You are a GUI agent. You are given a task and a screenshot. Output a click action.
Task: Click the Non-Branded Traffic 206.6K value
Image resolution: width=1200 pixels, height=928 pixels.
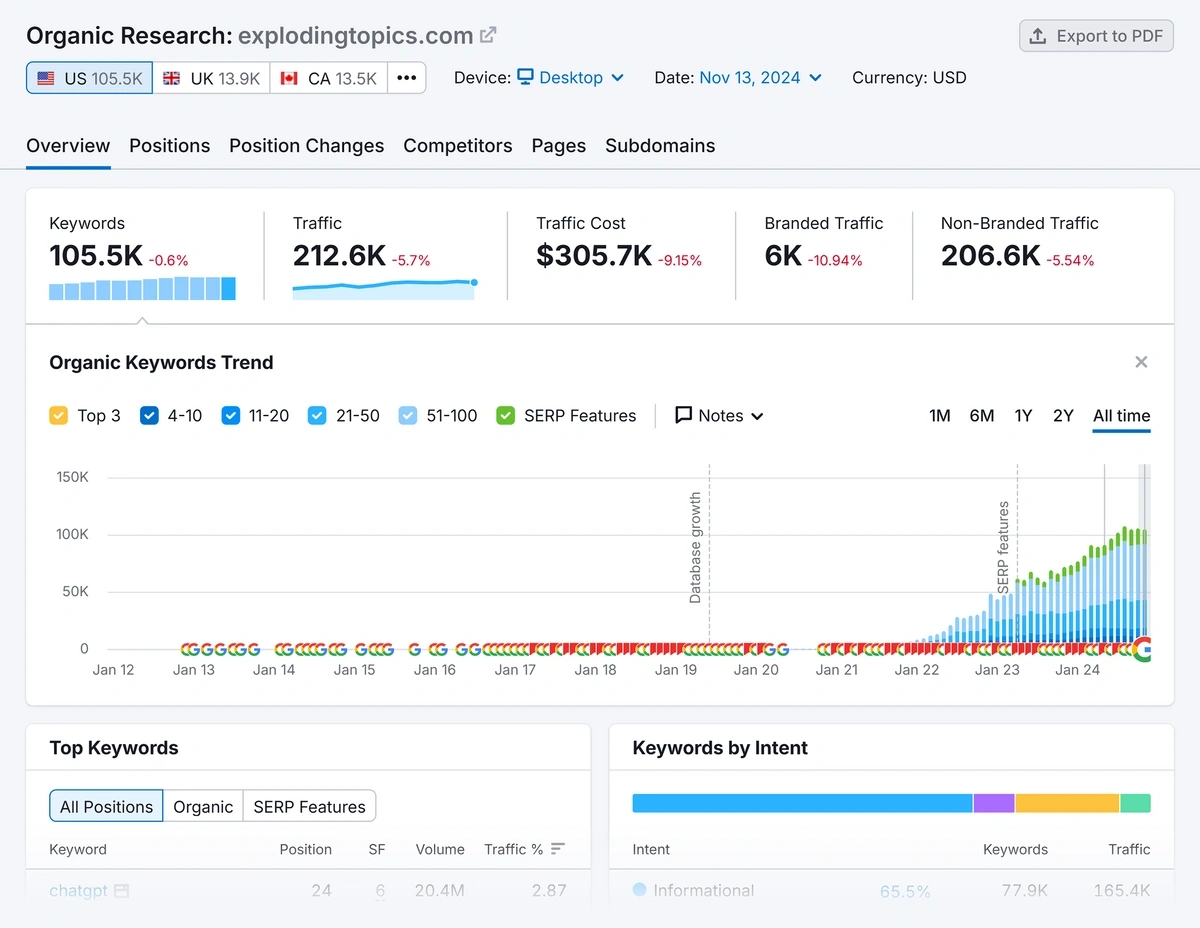pos(991,256)
